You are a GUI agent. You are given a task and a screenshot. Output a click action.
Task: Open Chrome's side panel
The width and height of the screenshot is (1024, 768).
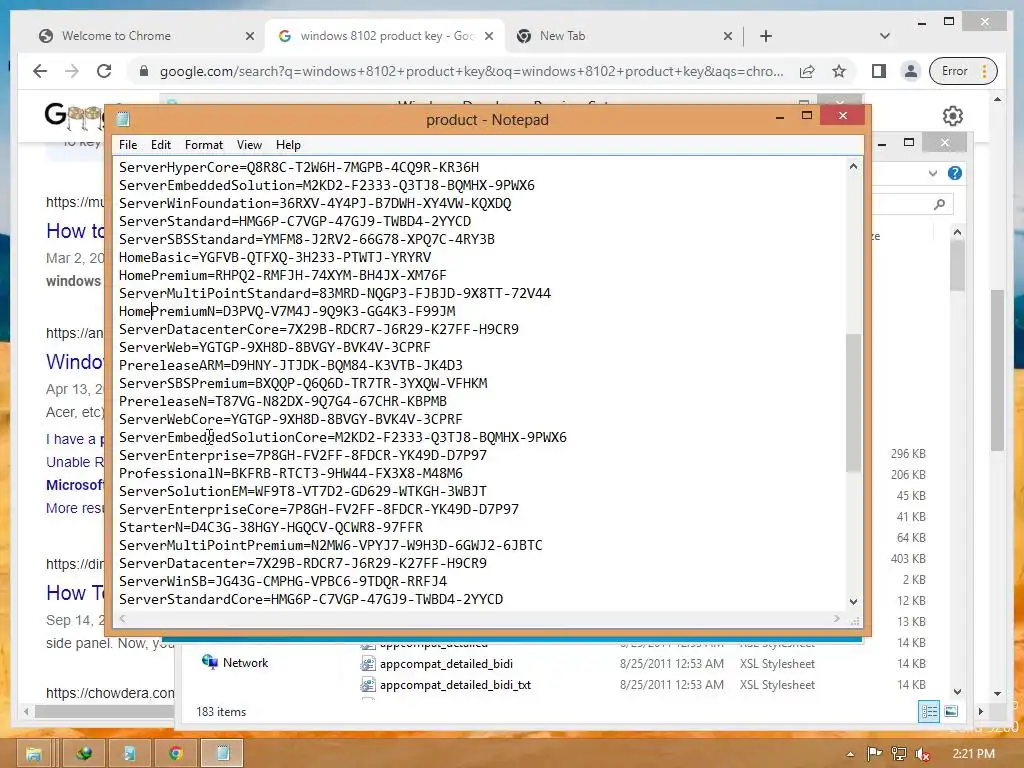pyautogui.click(x=878, y=71)
